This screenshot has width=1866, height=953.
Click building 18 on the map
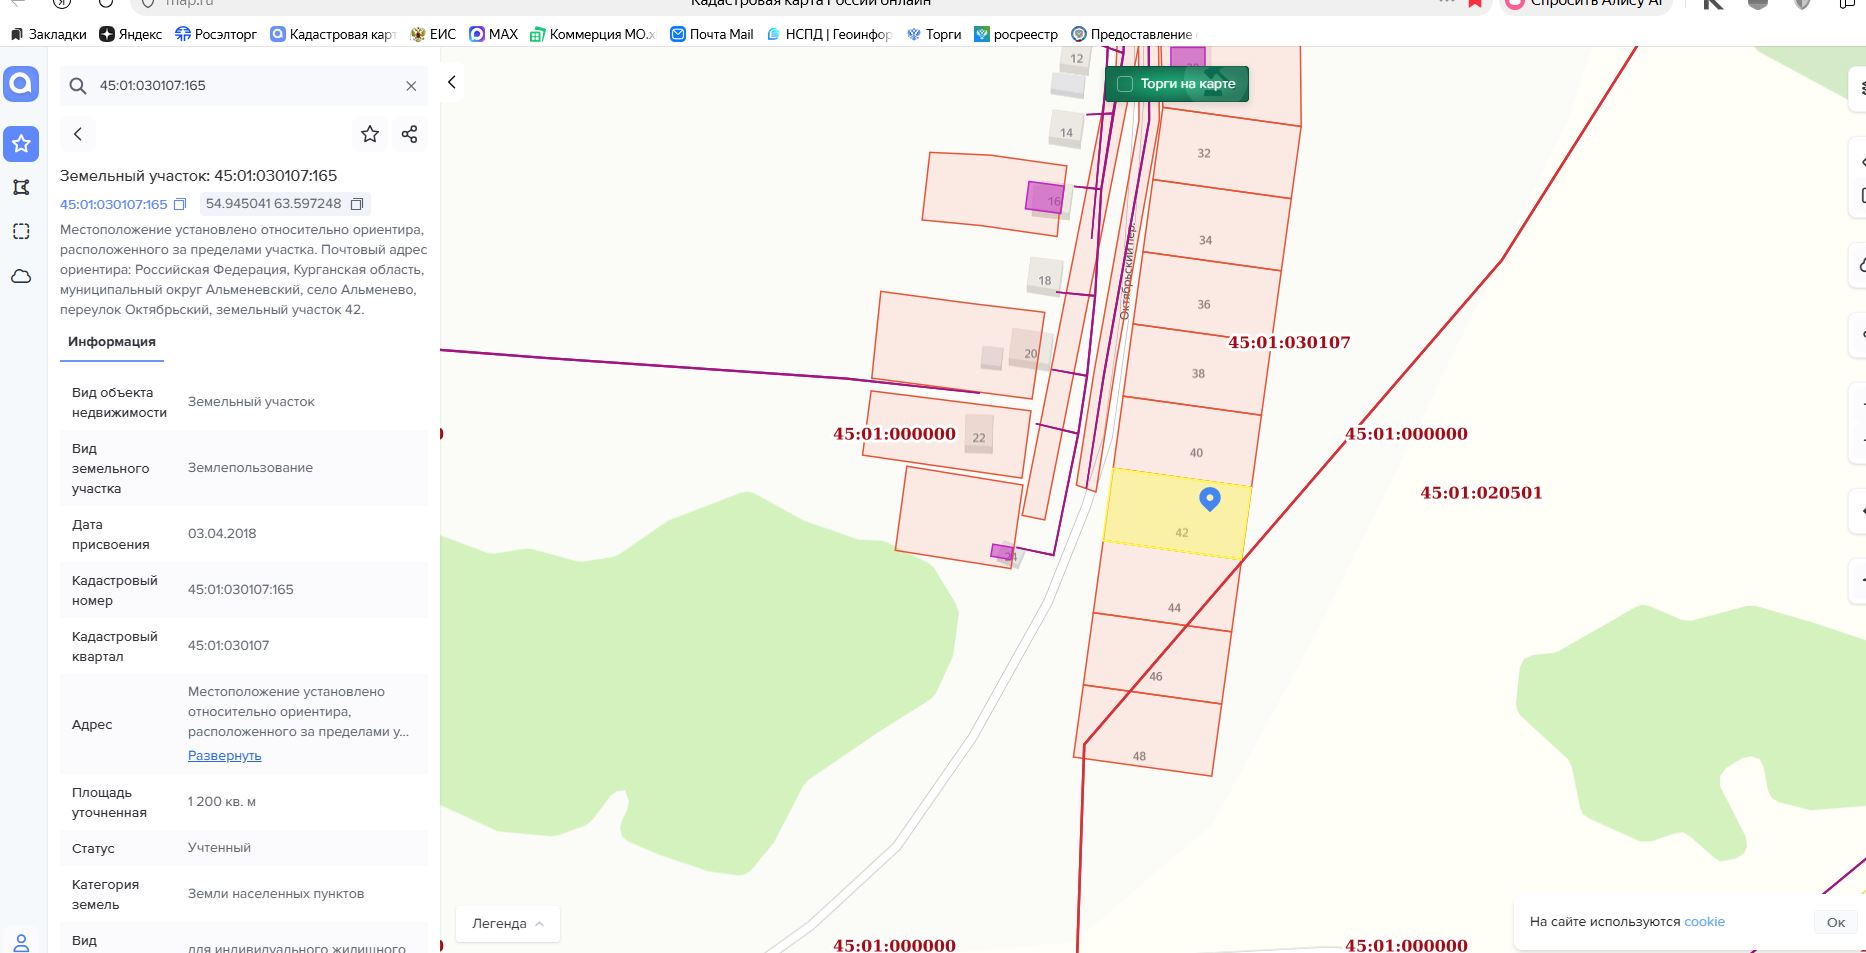pyautogui.click(x=1045, y=277)
